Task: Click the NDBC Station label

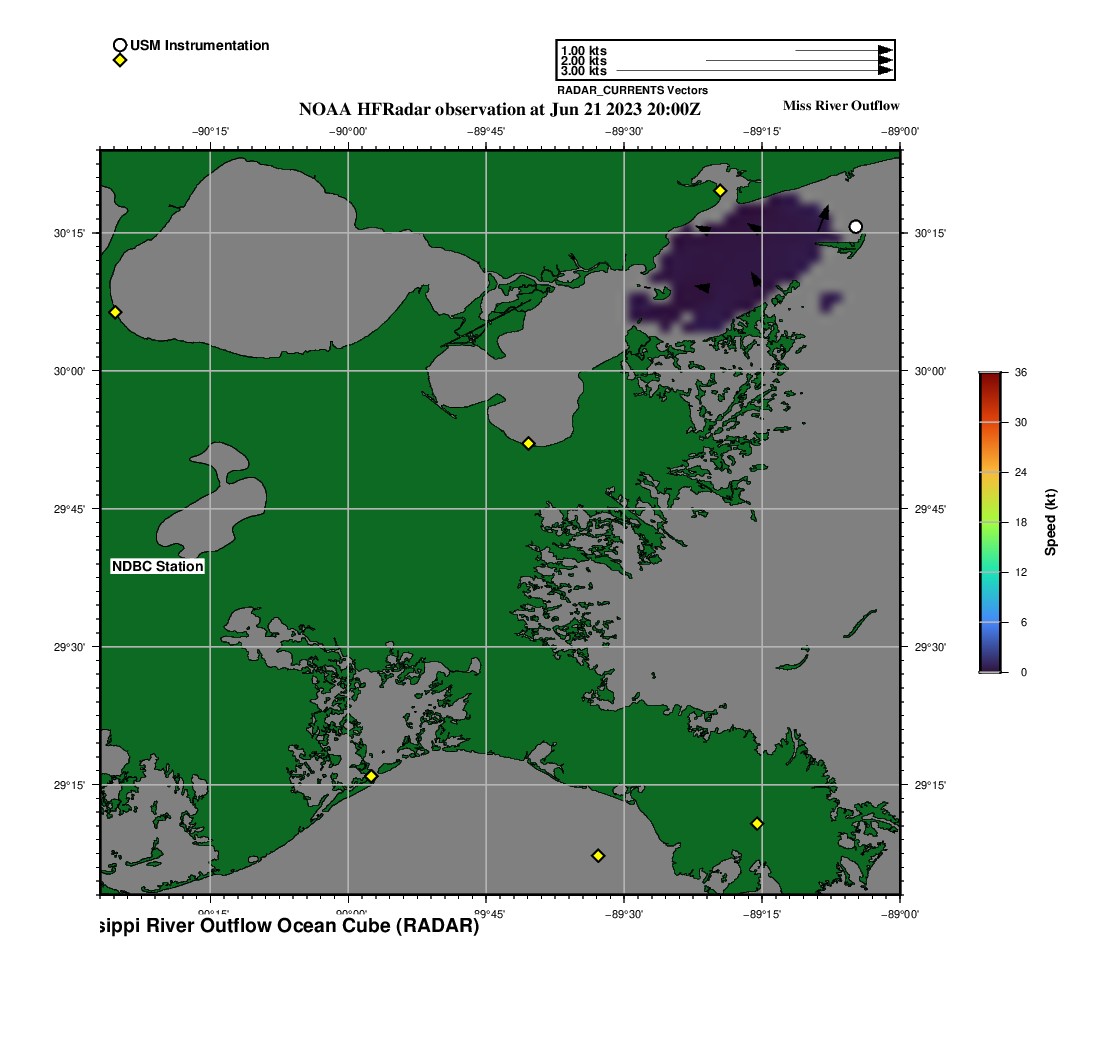Action: [x=158, y=567]
